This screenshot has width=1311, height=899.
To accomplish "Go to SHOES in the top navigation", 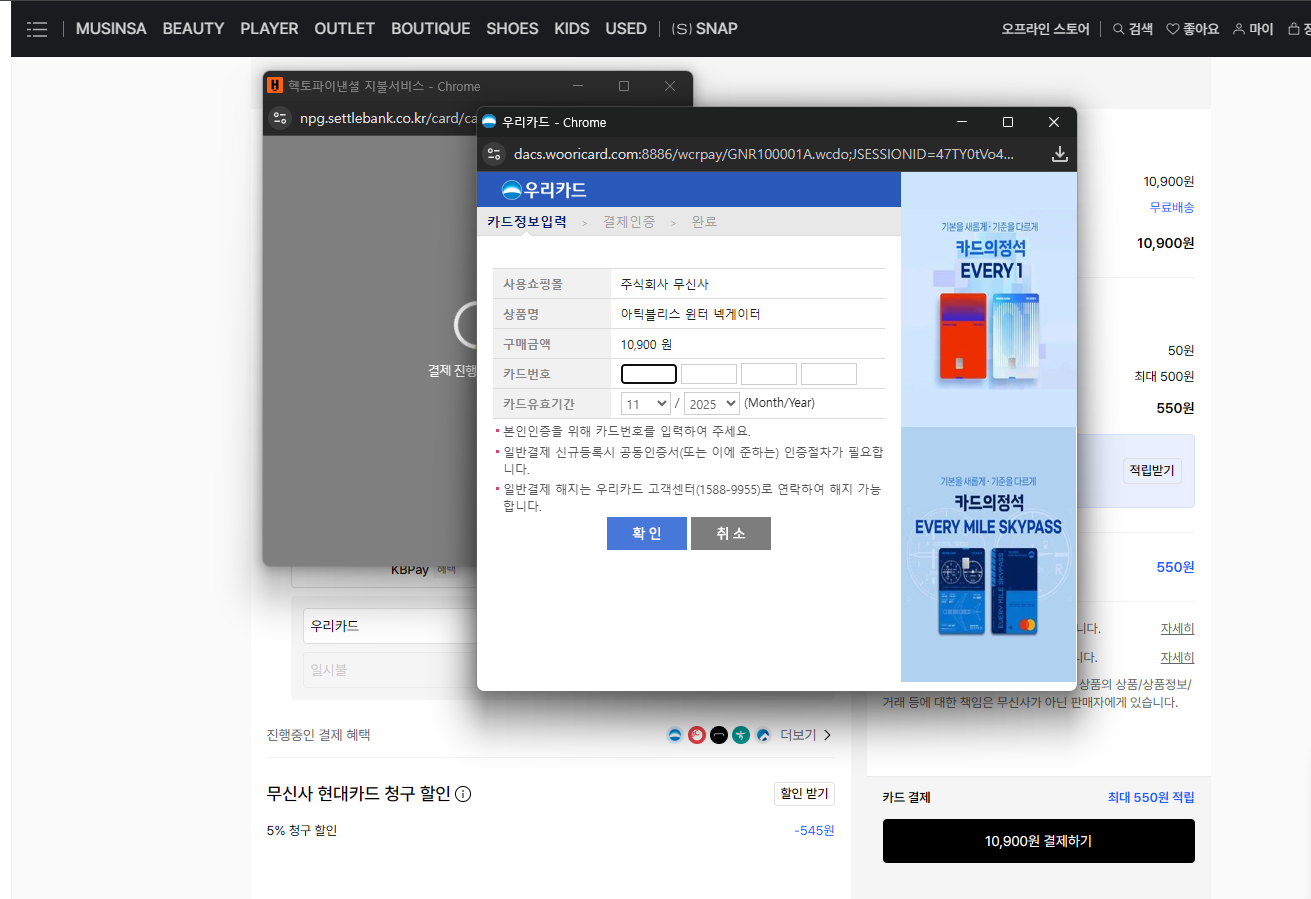I will pyautogui.click(x=512, y=29).
